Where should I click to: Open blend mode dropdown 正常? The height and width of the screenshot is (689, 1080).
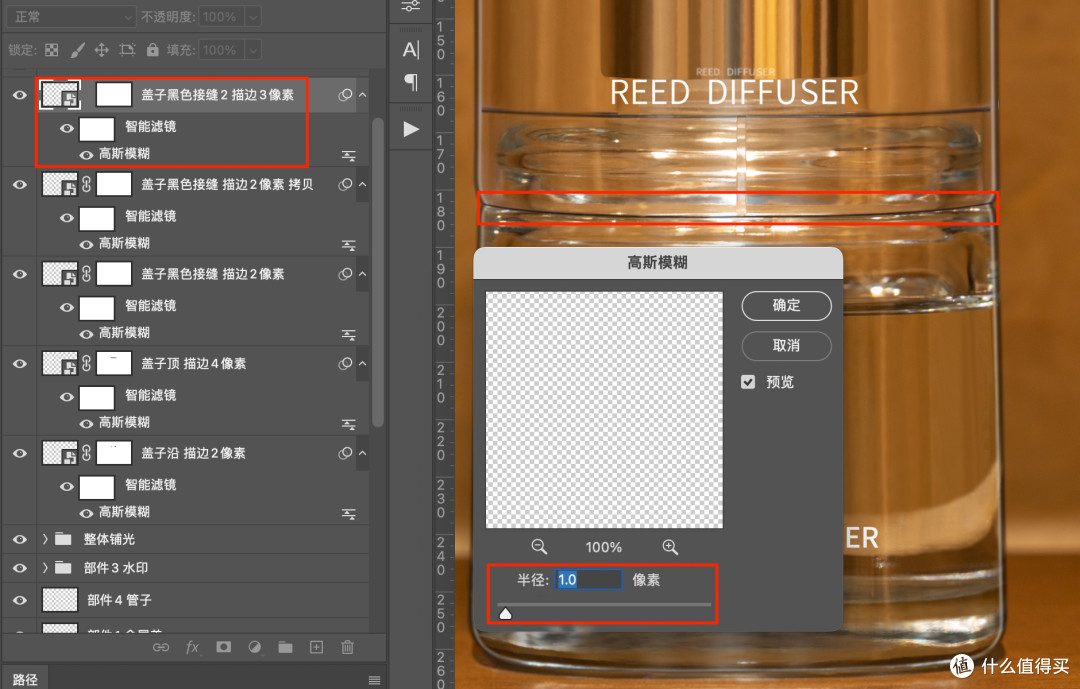(71, 17)
